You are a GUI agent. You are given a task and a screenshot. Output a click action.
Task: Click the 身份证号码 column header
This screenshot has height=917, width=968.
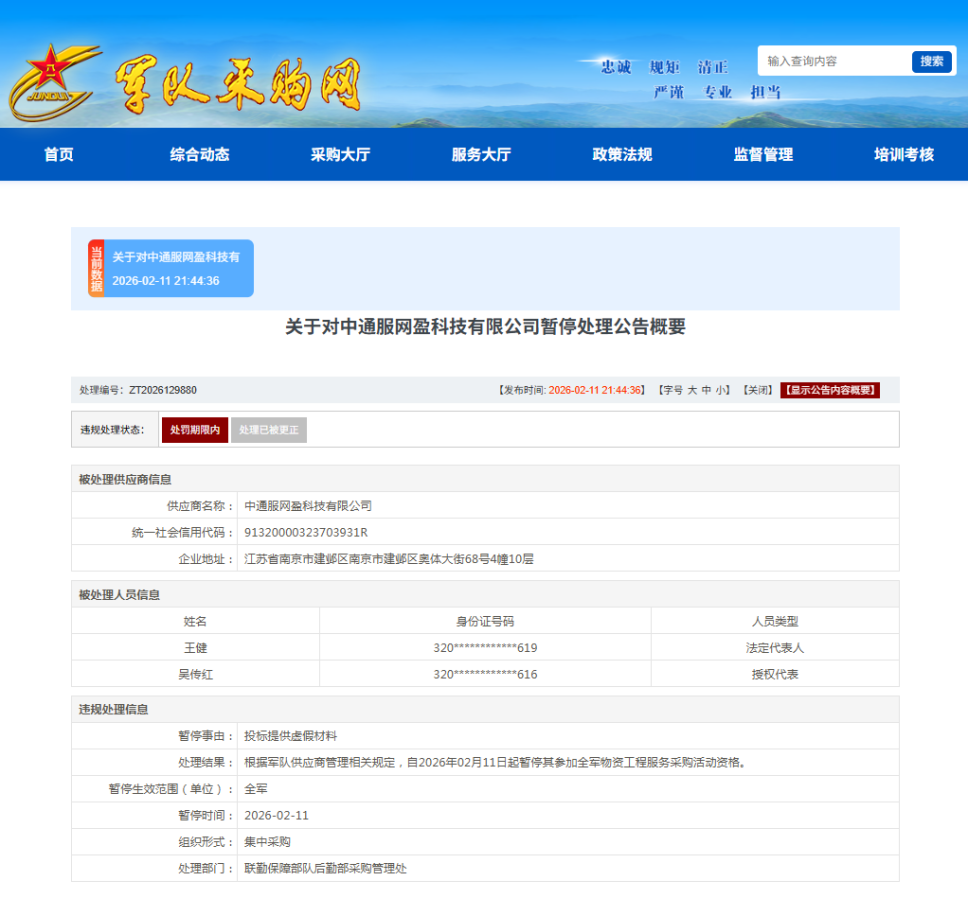click(485, 621)
